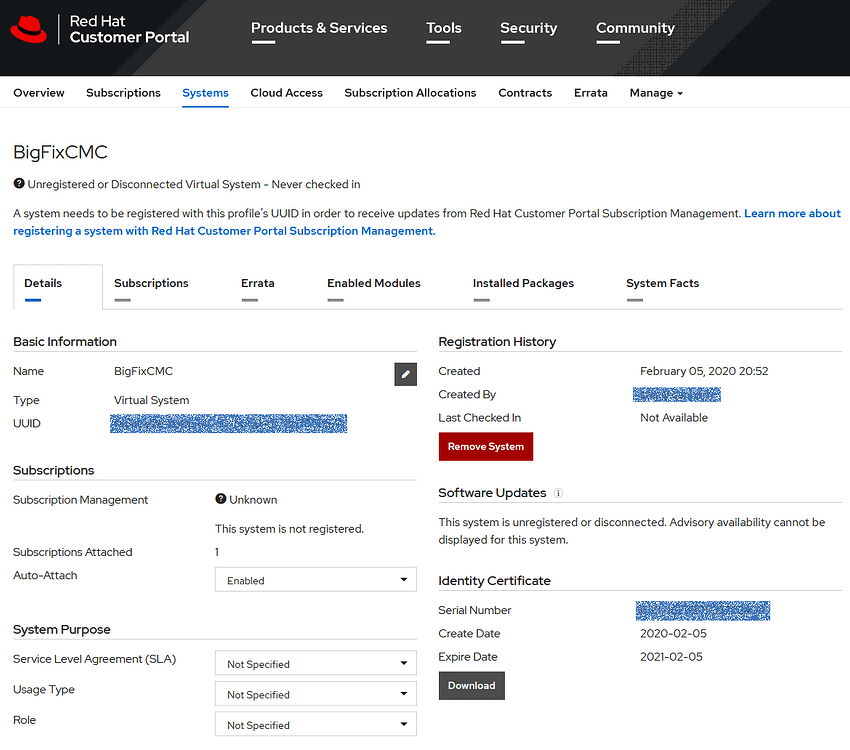The image size is (850, 750).
Task: Click the Remove System button
Action: (x=485, y=446)
